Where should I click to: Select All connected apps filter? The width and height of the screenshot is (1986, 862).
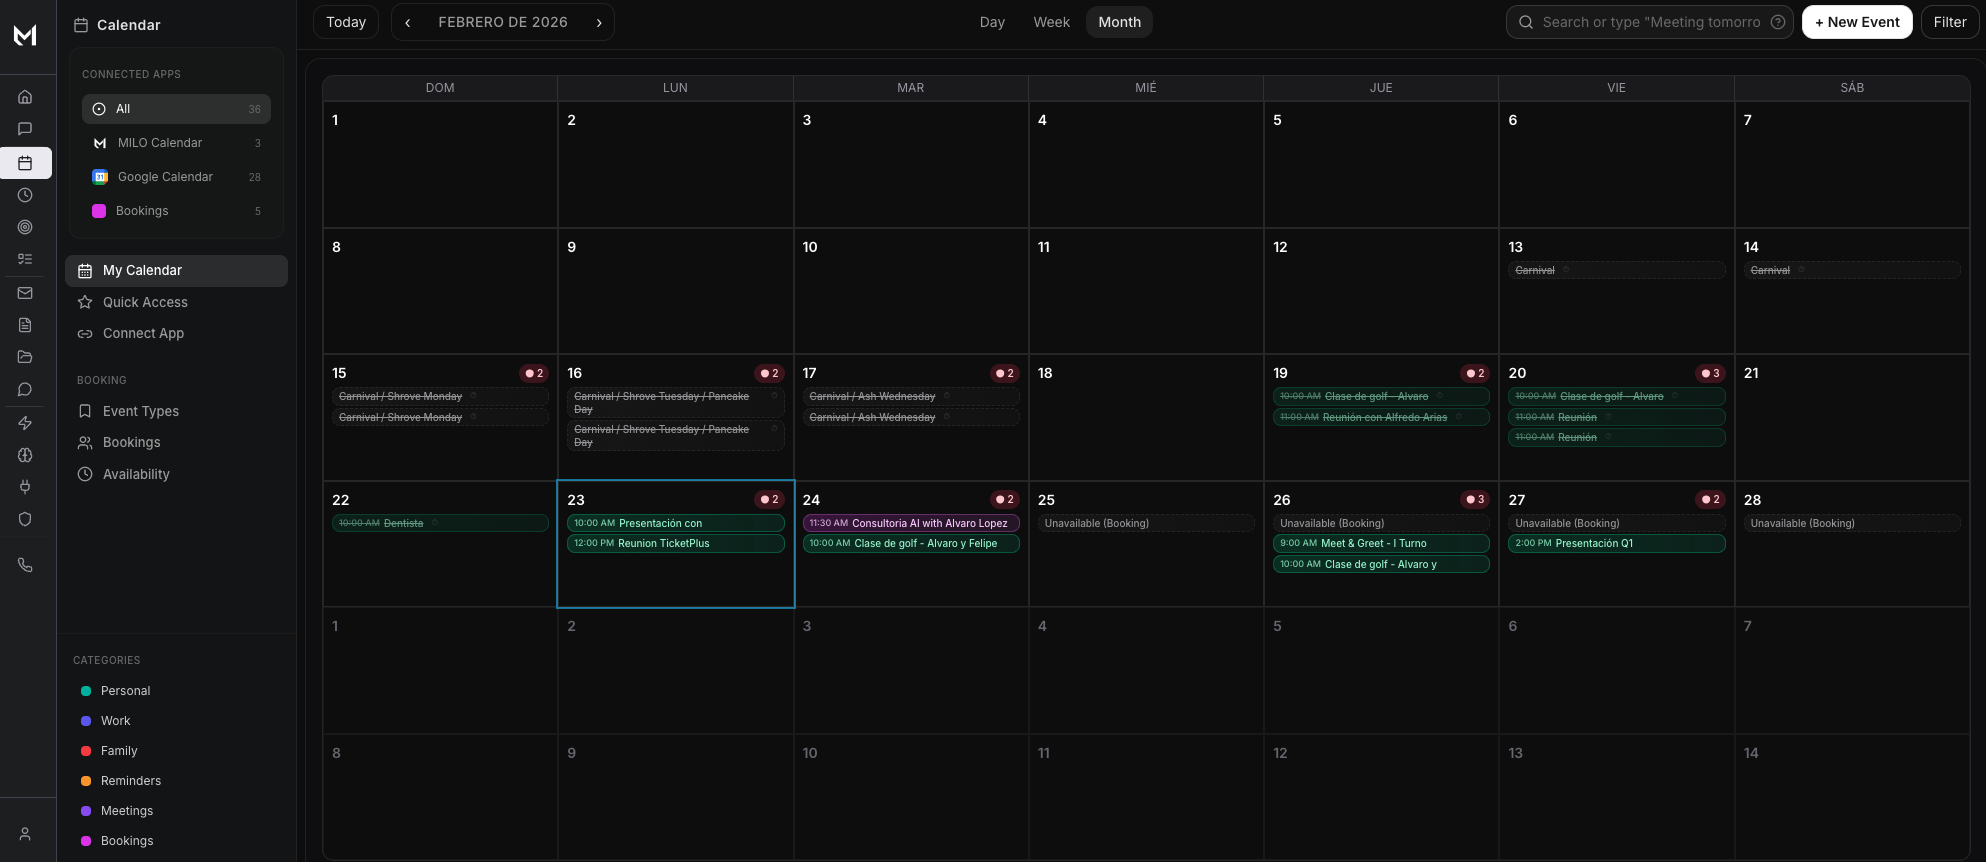(x=176, y=109)
